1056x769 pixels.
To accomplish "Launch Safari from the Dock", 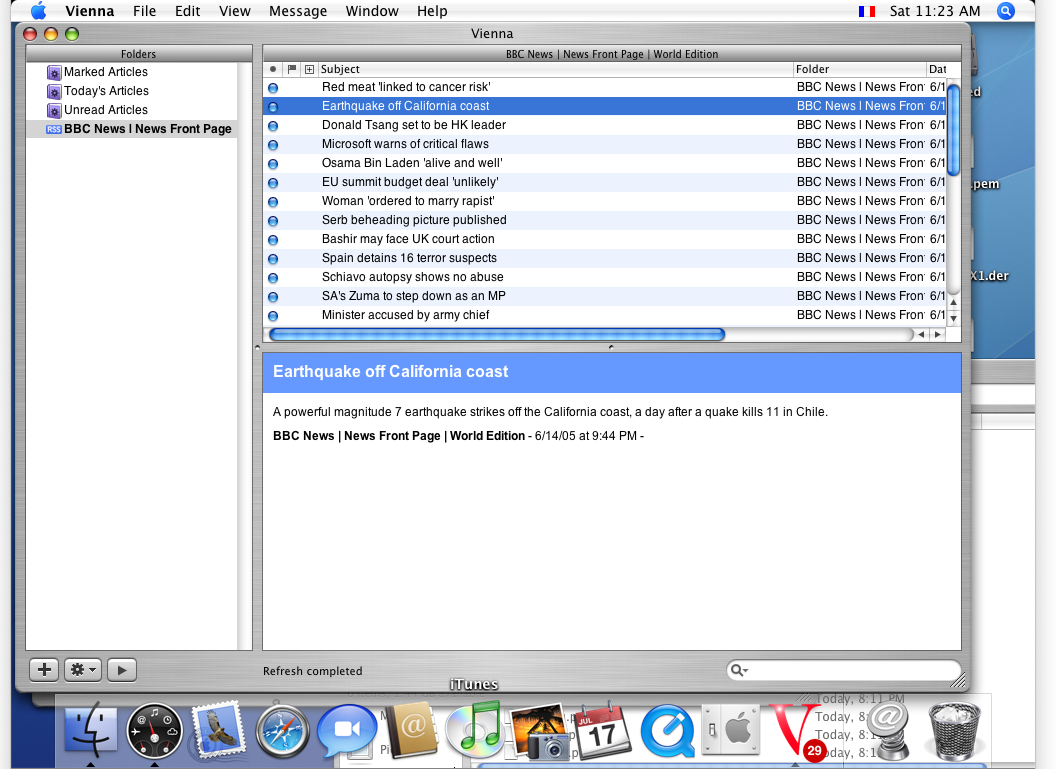I will [x=282, y=732].
